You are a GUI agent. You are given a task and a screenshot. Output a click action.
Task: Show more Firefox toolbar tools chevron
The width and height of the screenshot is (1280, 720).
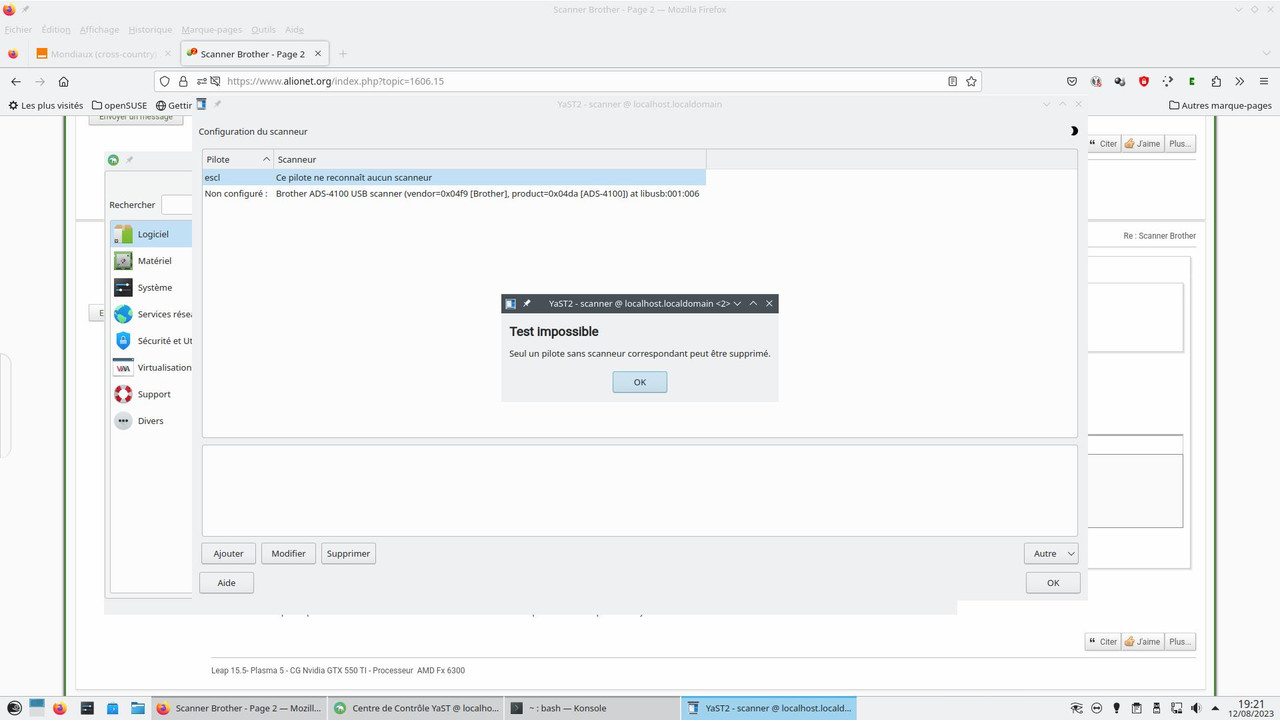point(1240,81)
